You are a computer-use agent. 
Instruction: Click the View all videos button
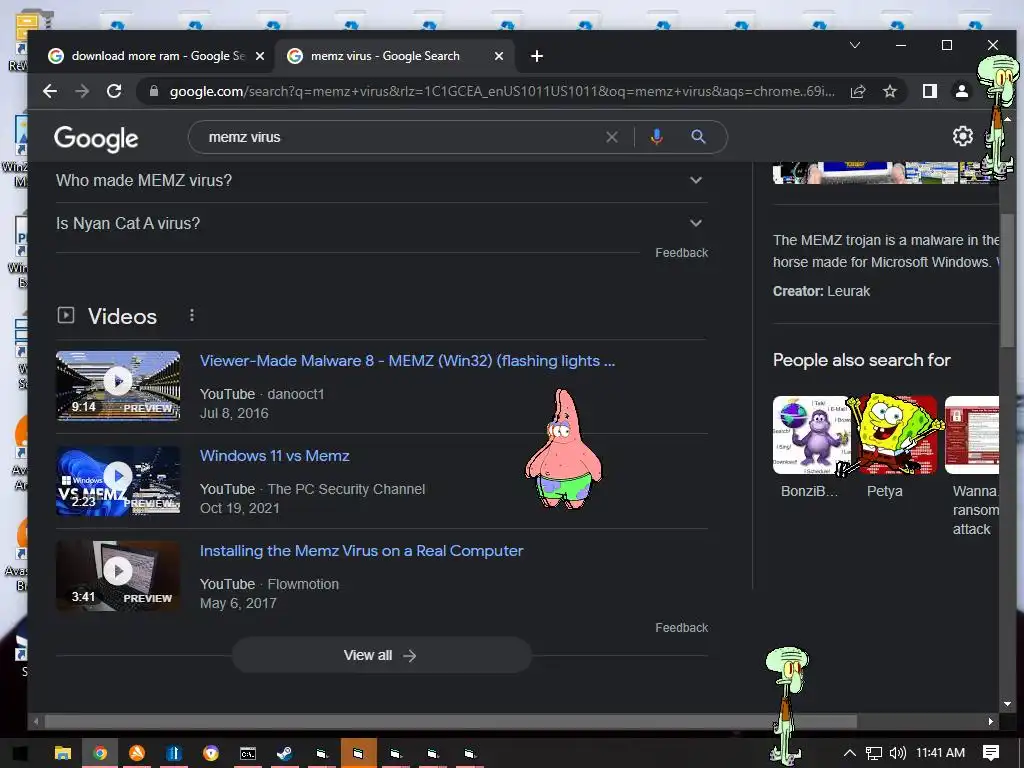pyautogui.click(x=381, y=655)
